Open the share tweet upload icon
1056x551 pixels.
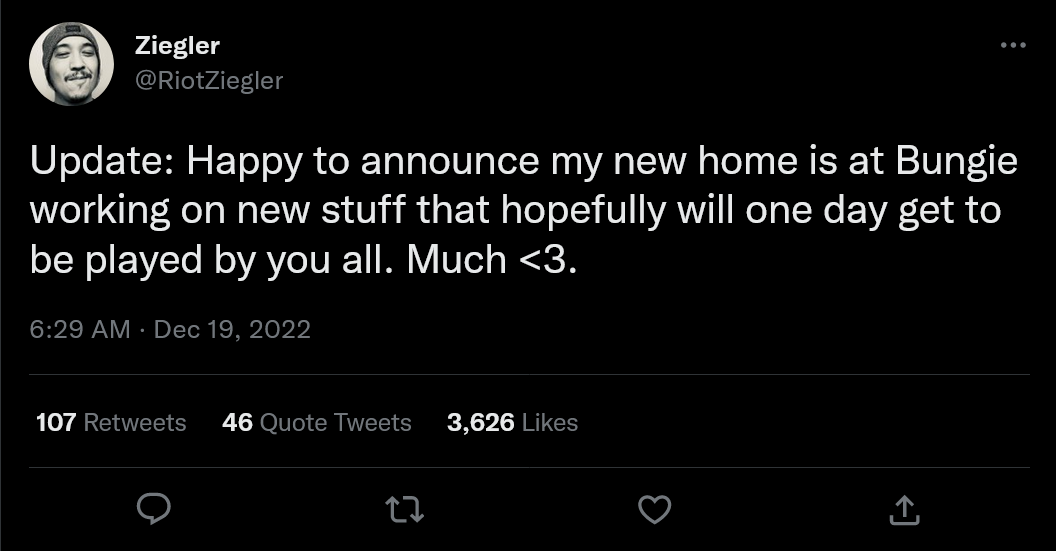(x=904, y=510)
